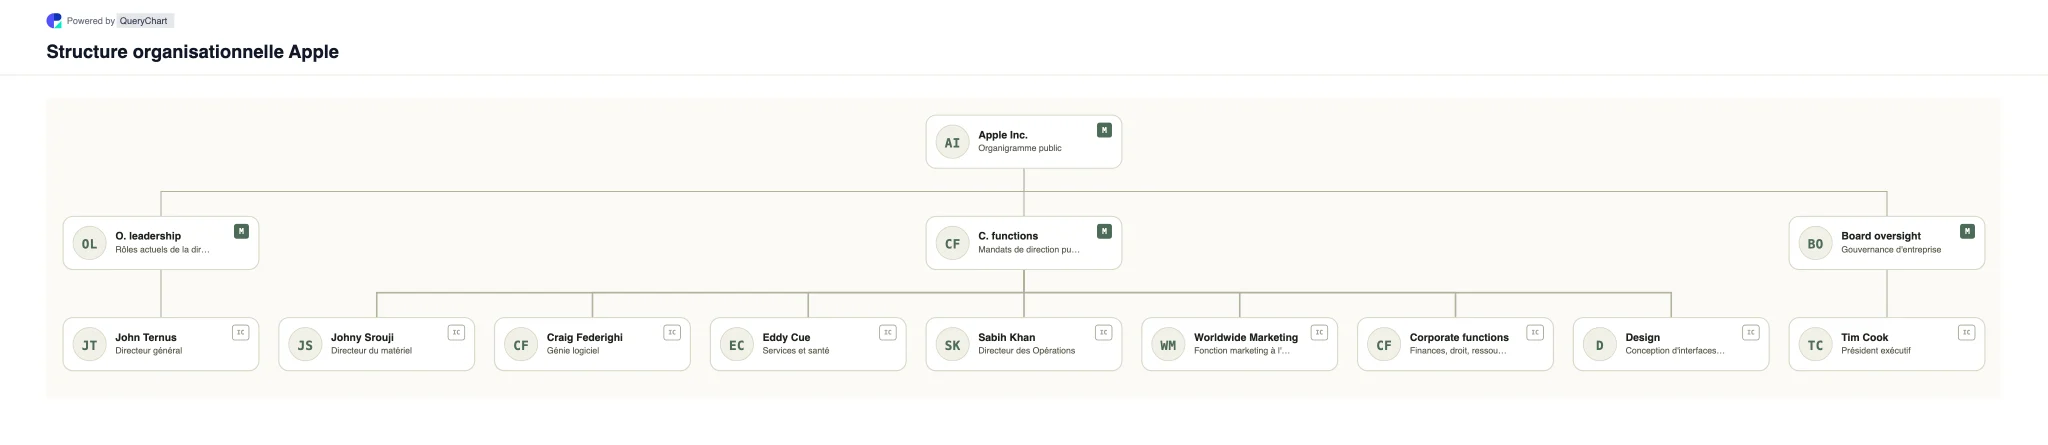Viewport: 2048px width, 445px height.
Task: Select the Design node title
Action: click(x=1642, y=337)
